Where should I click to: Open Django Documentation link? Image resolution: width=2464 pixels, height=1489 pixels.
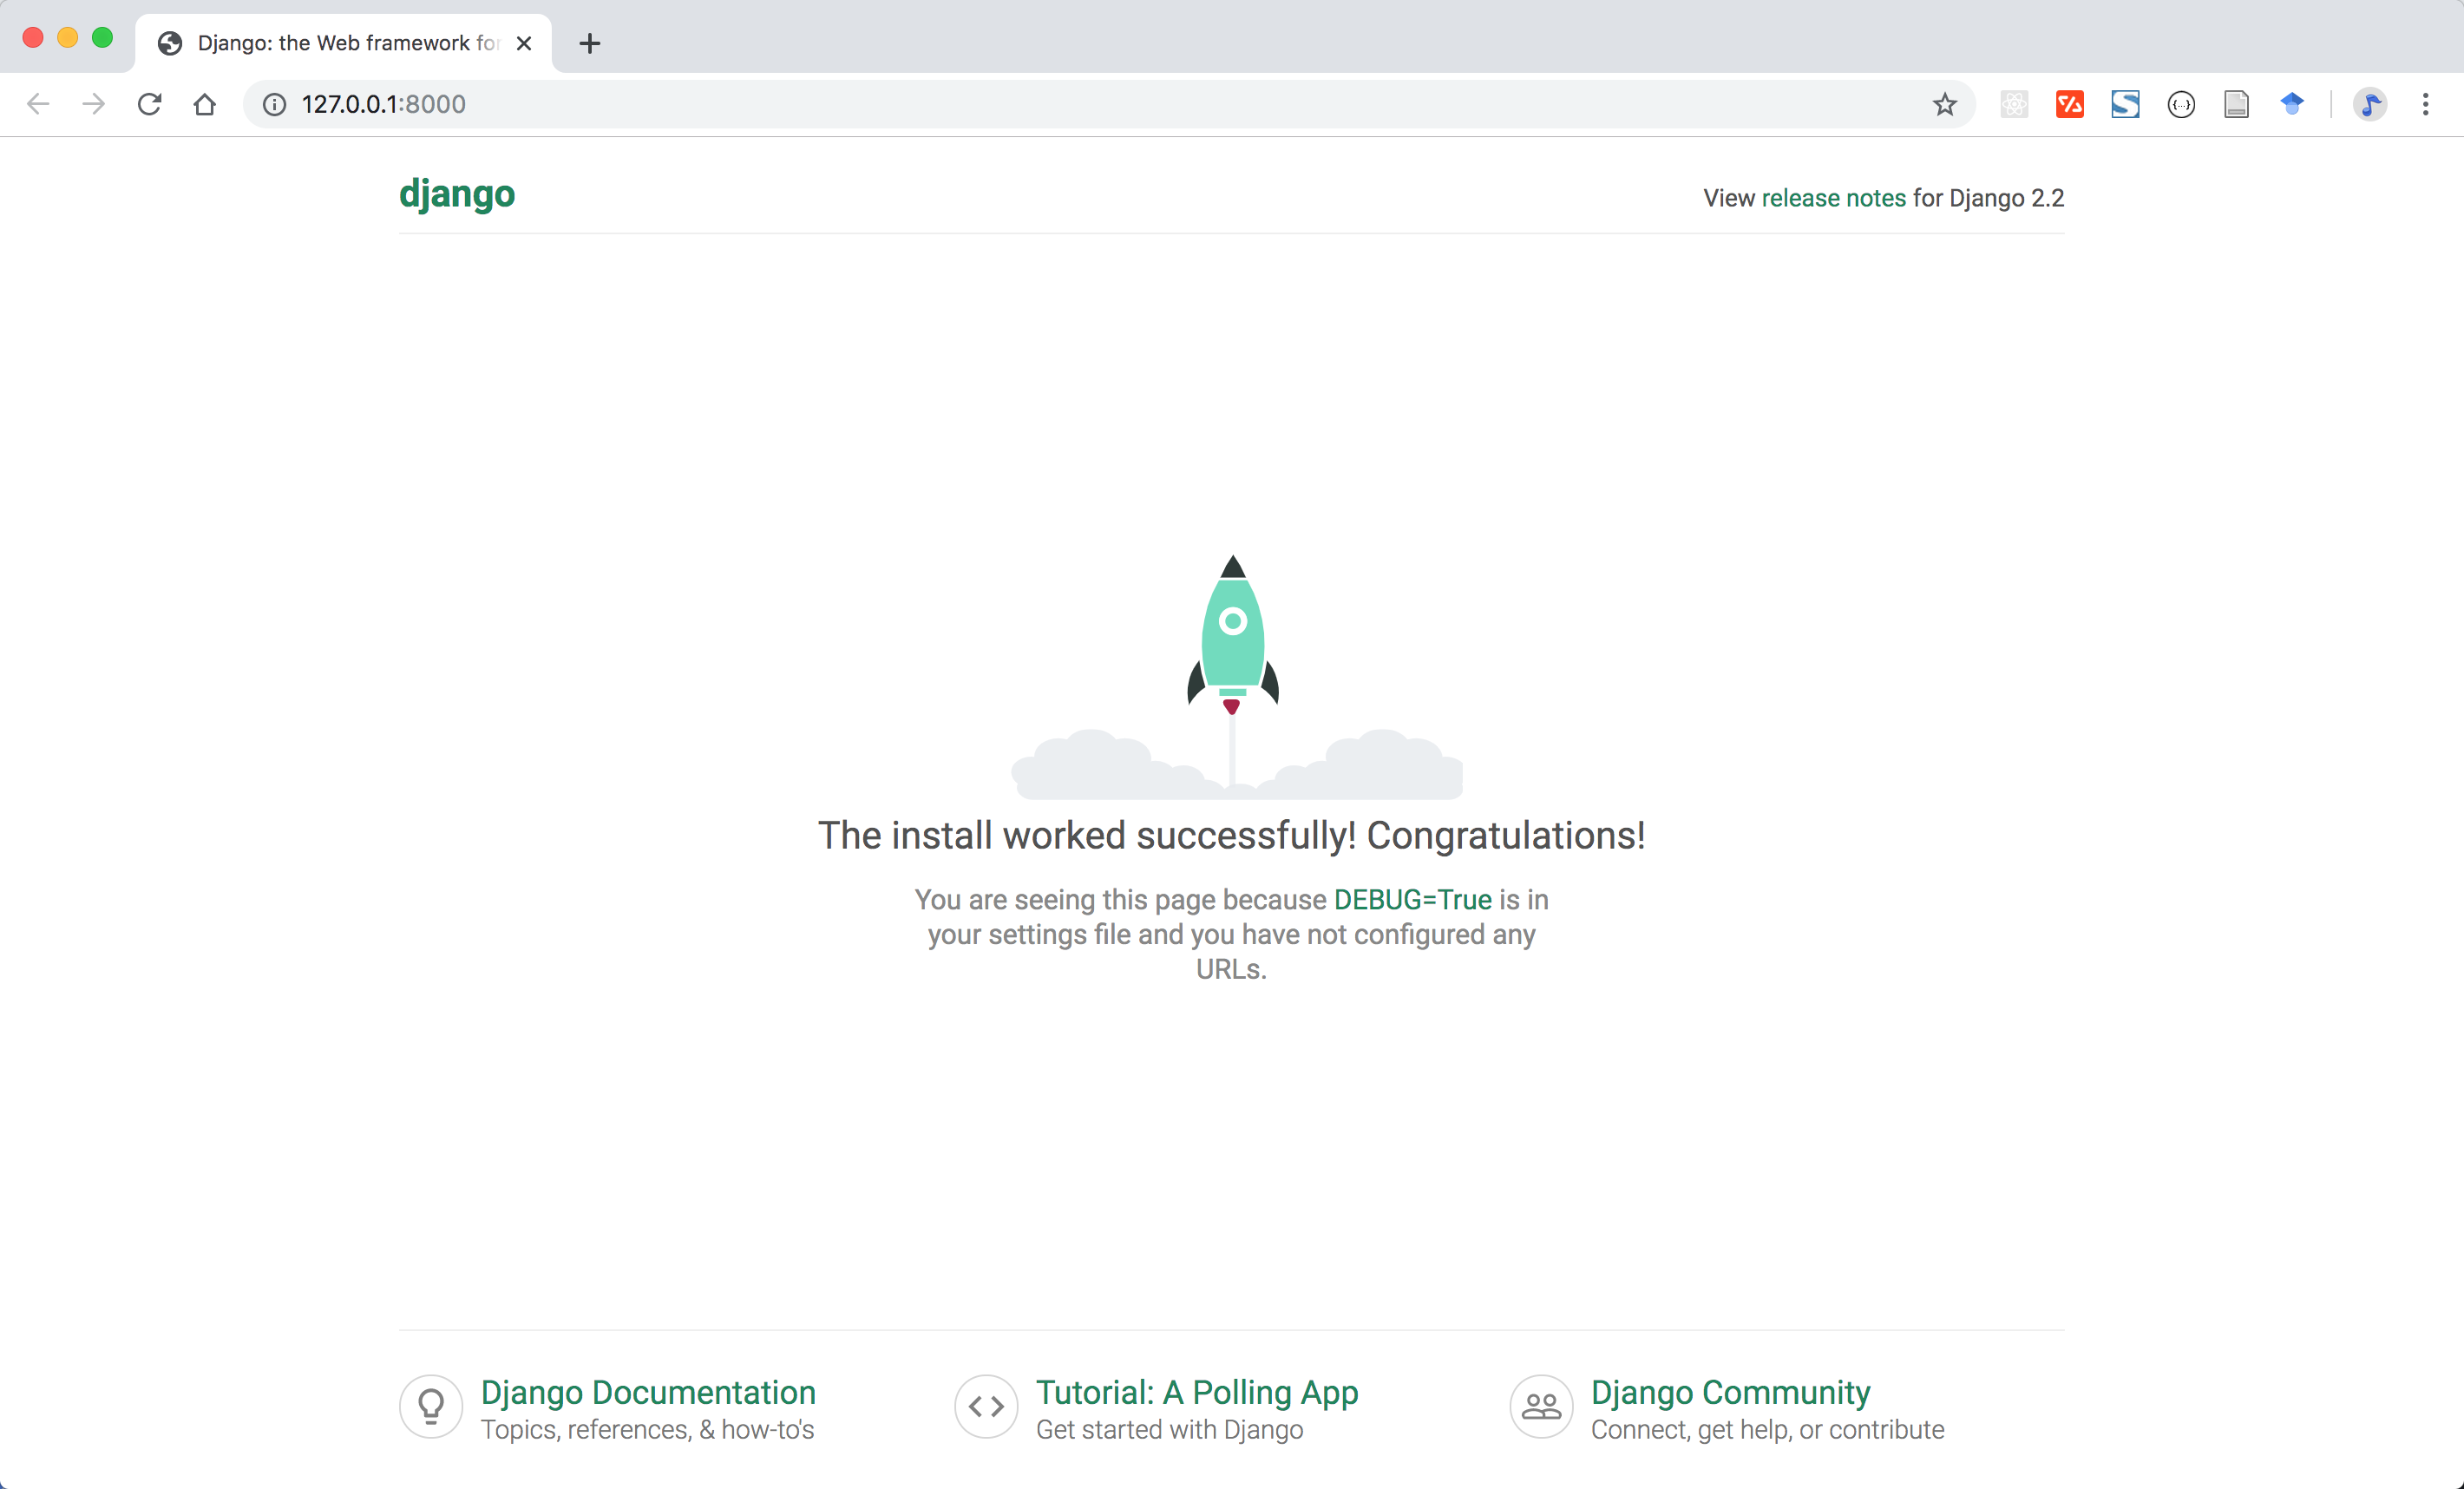click(x=648, y=1392)
